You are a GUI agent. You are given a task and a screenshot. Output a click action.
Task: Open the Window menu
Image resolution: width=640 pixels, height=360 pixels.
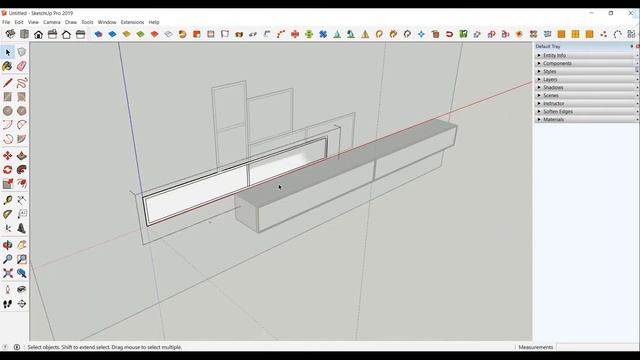107,22
